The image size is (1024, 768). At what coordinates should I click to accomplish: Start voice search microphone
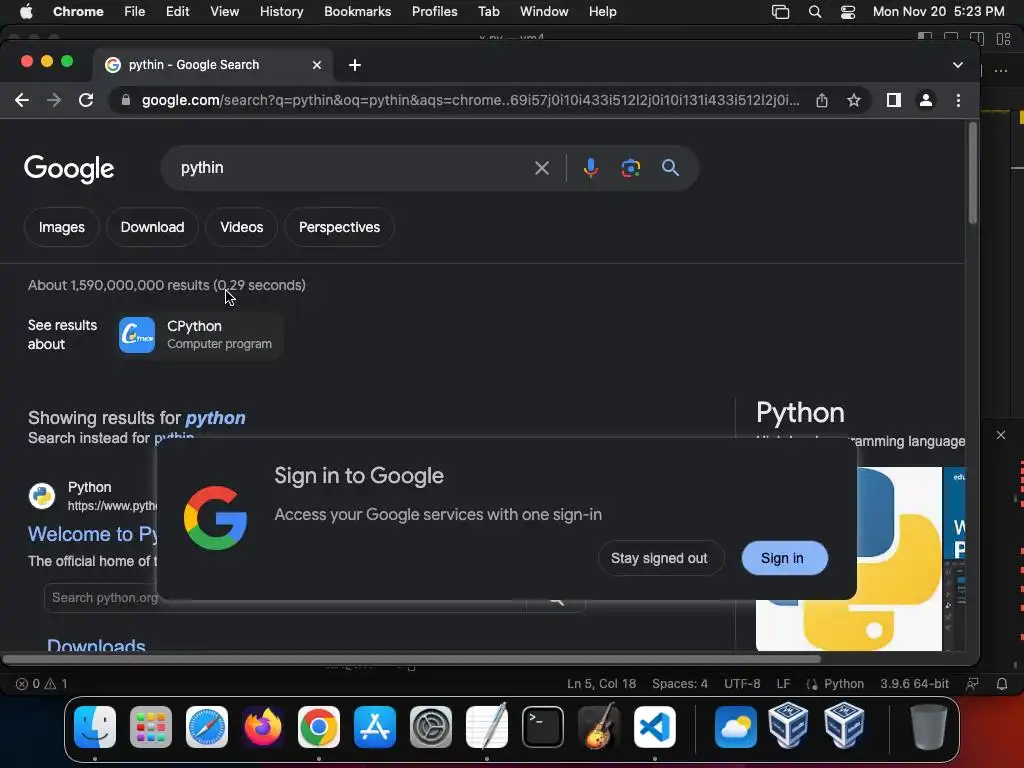point(590,168)
